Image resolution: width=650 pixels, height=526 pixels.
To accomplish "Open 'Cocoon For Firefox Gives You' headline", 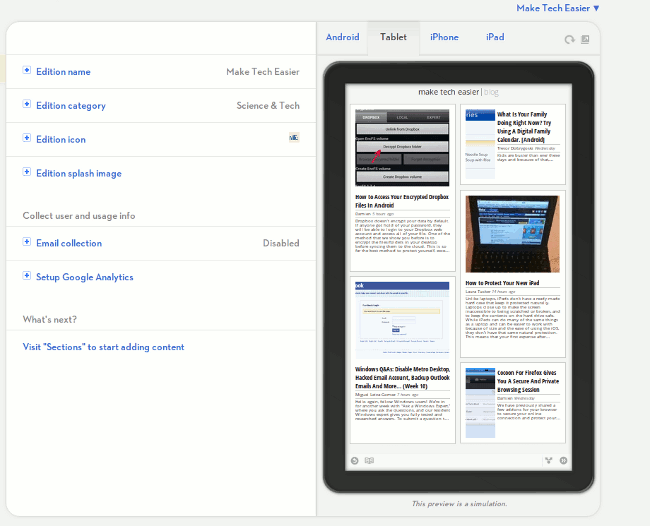I will coord(528,381).
